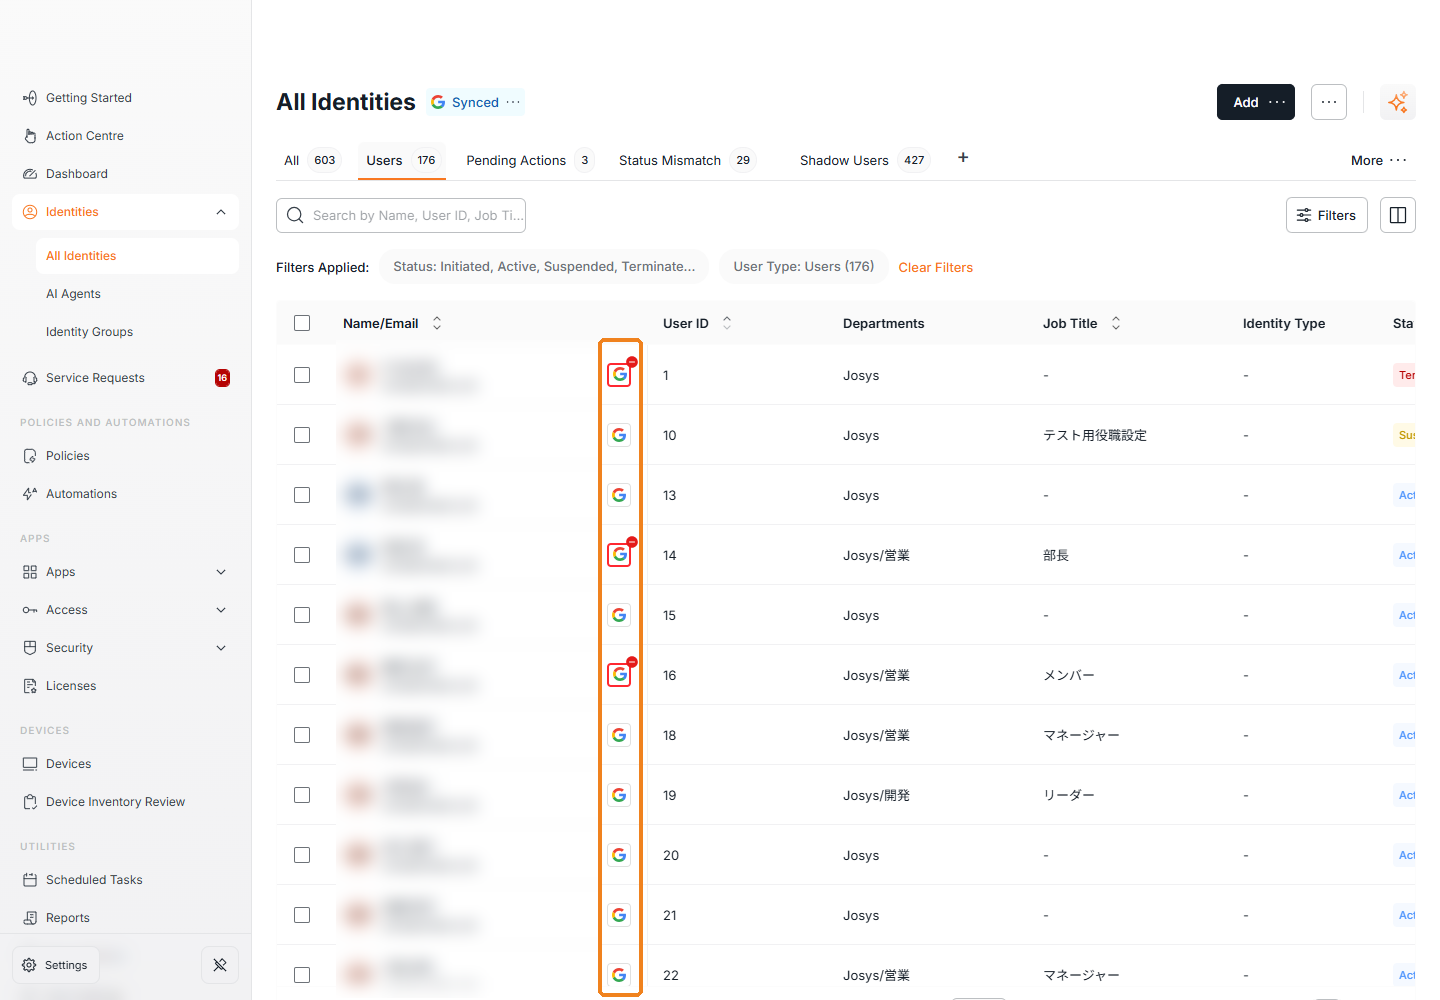Open the Synced status options dots
This screenshot has height=1000, width=1440.
pos(513,102)
